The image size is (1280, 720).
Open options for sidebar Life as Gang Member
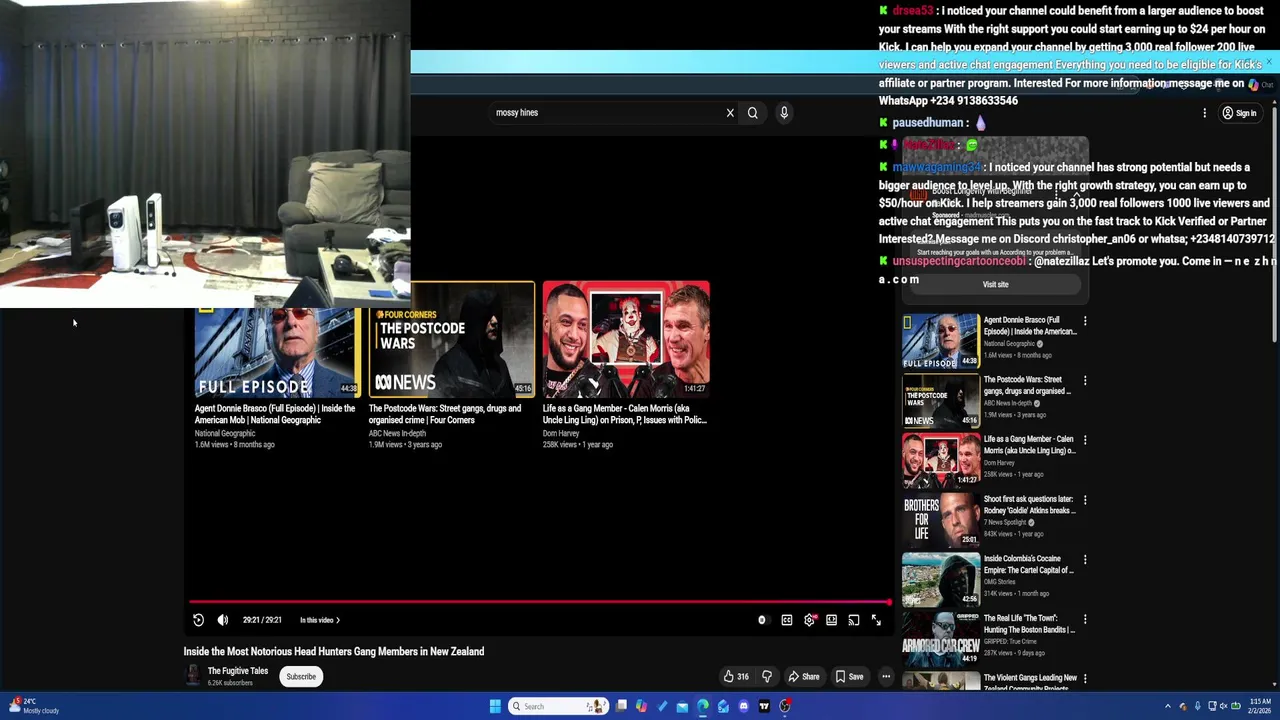1085,440
